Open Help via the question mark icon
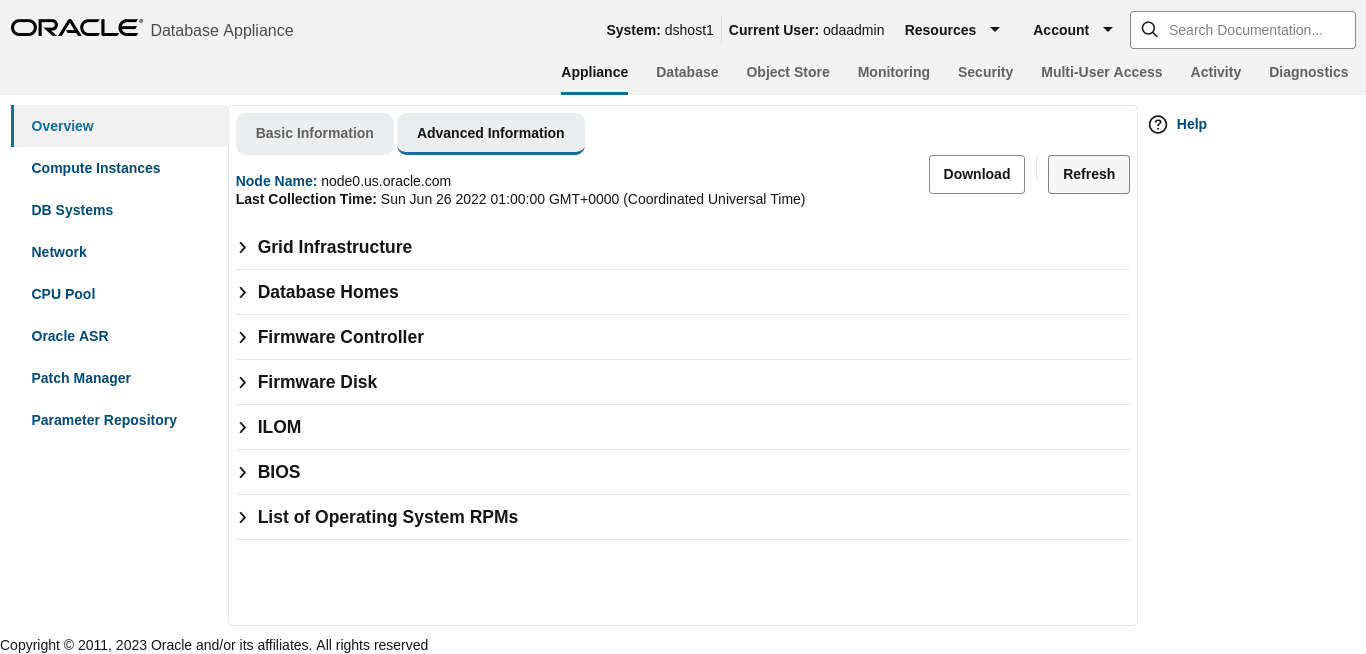This screenshot has width=1366, height=654. [x=1157, y=124]
